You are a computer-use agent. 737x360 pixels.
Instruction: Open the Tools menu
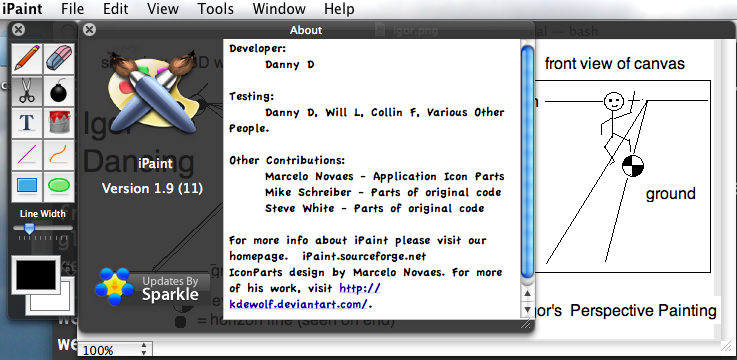[x=215, y=8]
